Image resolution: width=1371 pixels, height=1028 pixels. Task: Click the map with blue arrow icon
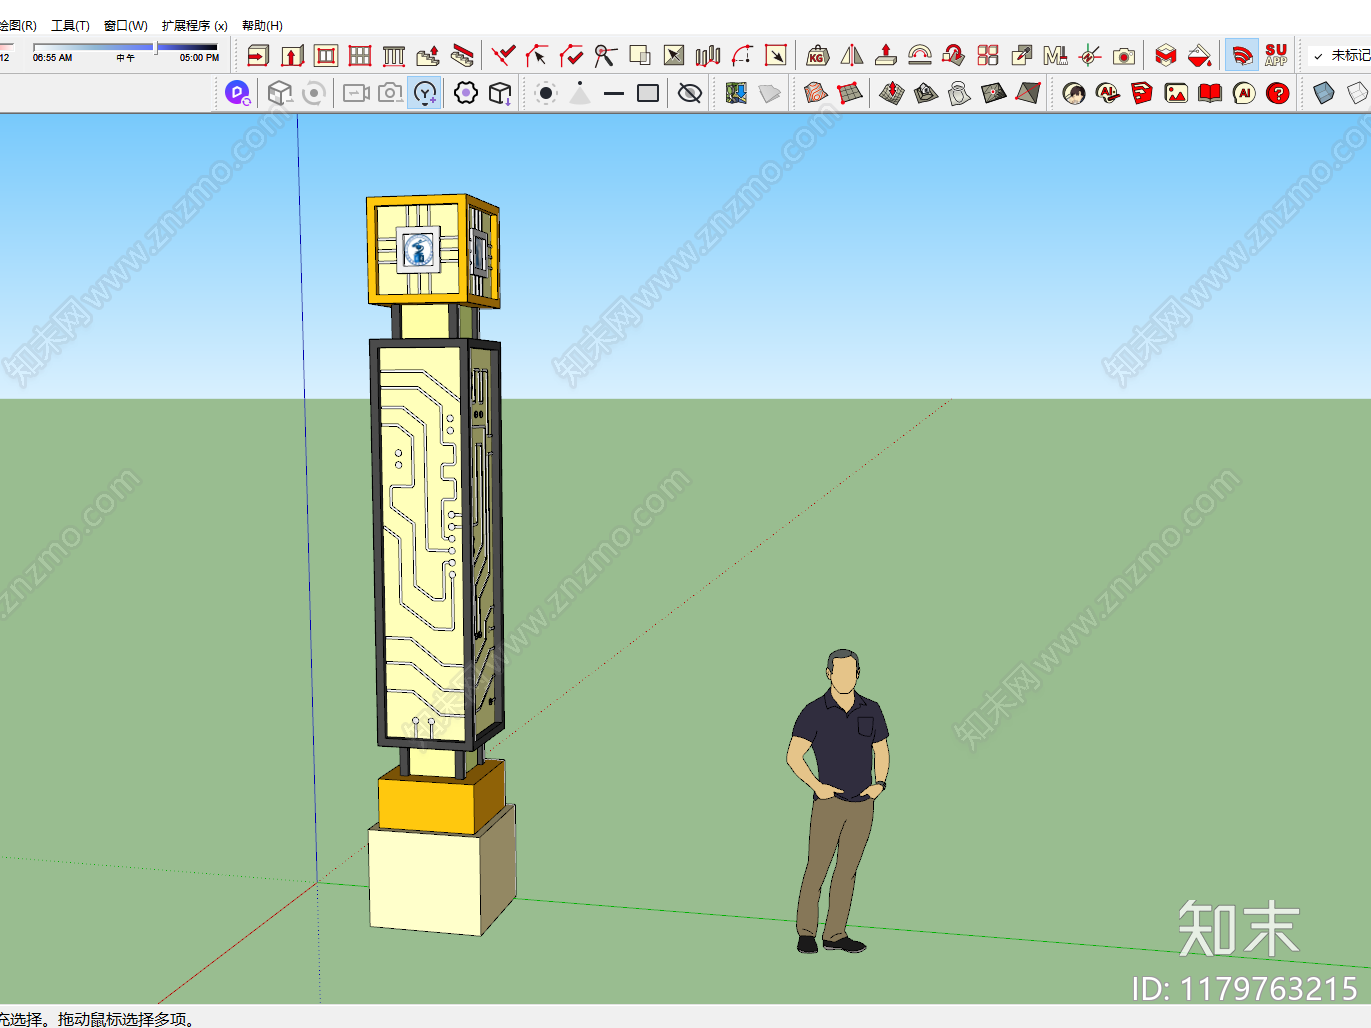pyautogui.click(x=737, y=94)
